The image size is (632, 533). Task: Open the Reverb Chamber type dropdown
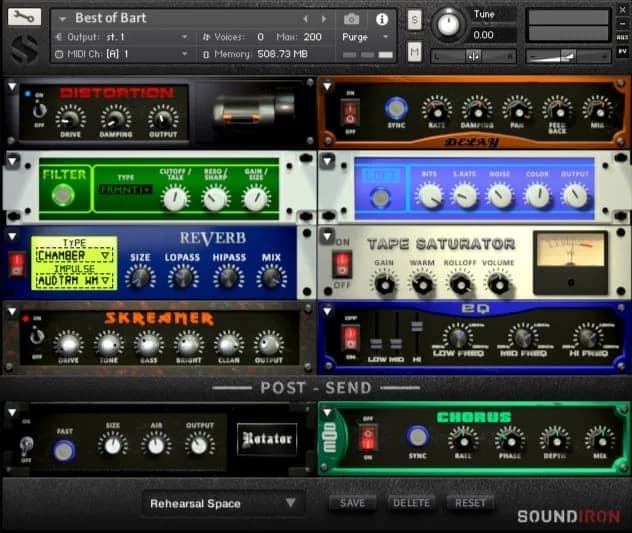pyautogui.click(x=74, y=255)
